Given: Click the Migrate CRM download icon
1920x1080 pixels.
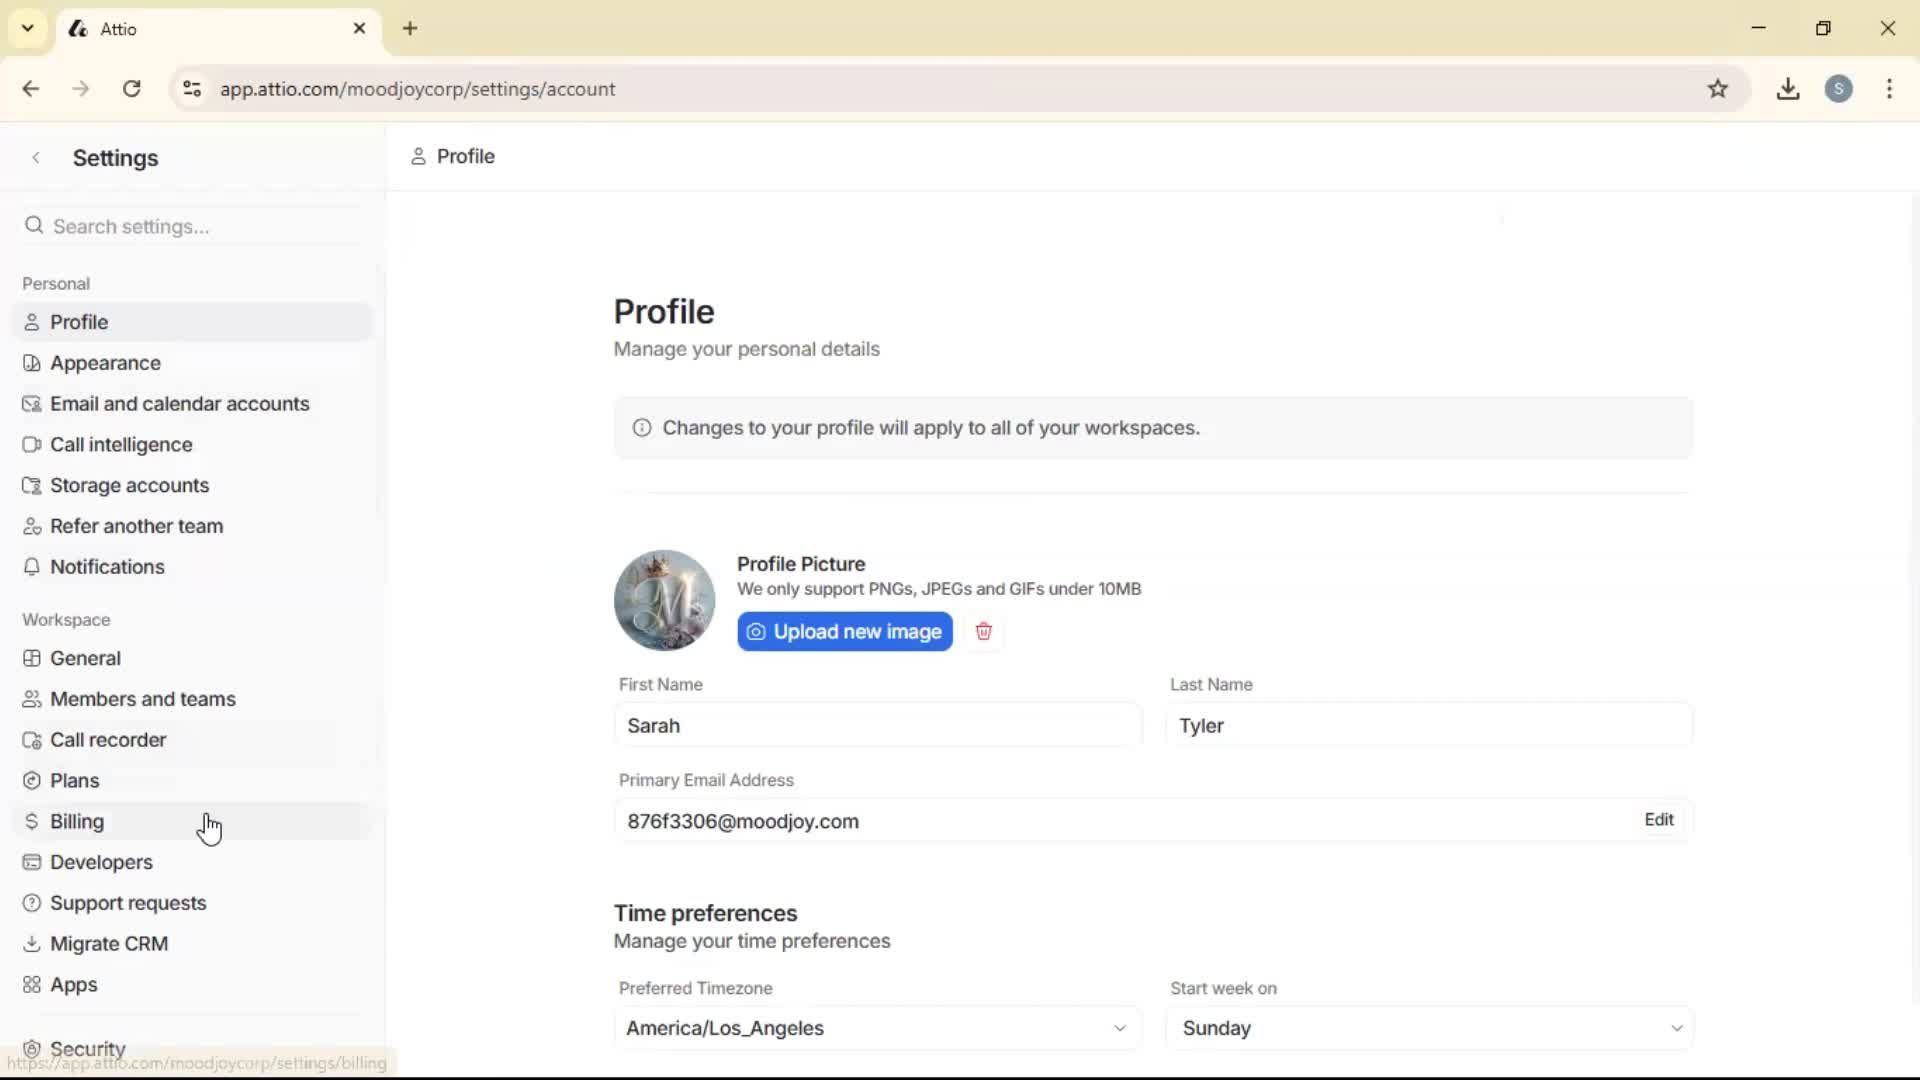Looking at the screenshot, I should click(x=32, y=944).
